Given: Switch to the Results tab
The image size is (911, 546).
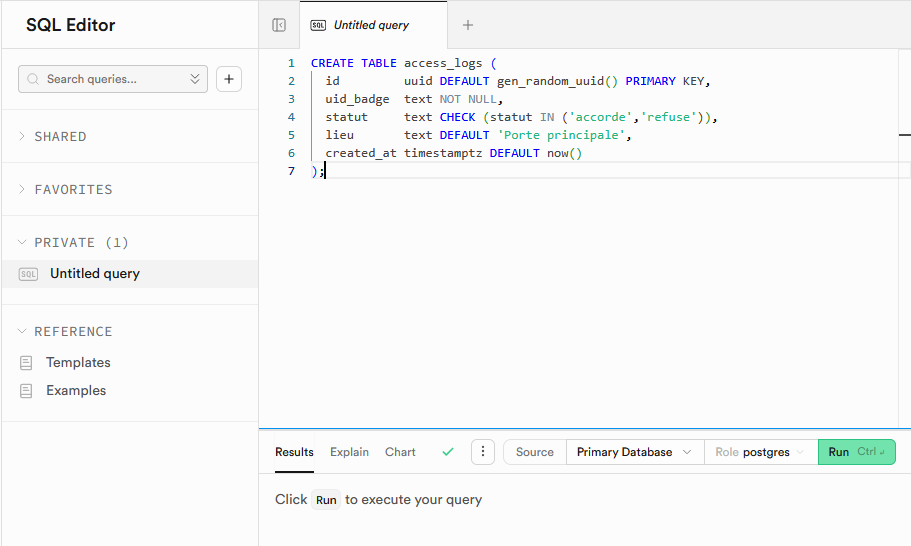Looking at the screenshot, I should point(294,452).
